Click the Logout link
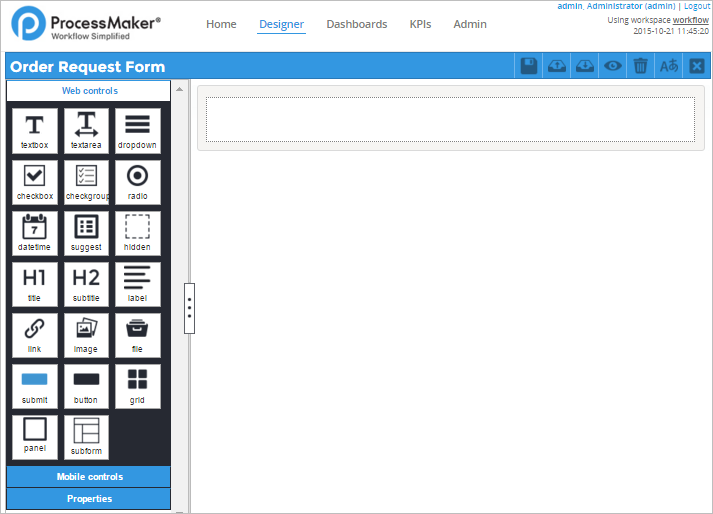Screen dimensions: 713x514 click(697, 6)
